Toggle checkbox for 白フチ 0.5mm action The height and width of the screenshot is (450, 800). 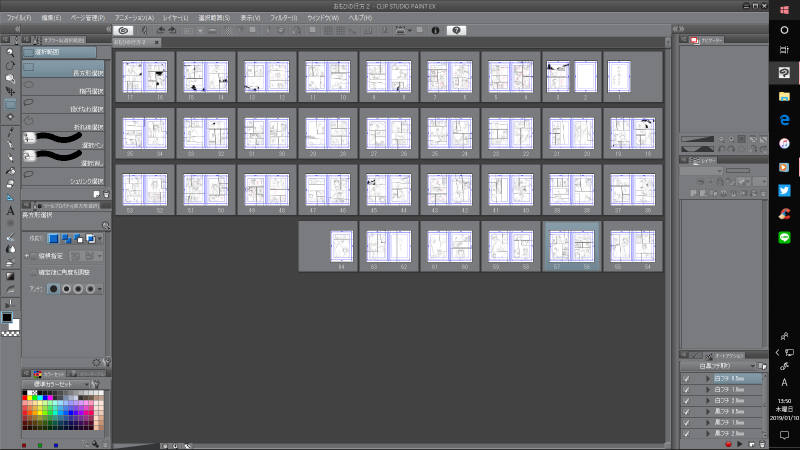click(x=686, y=379)
